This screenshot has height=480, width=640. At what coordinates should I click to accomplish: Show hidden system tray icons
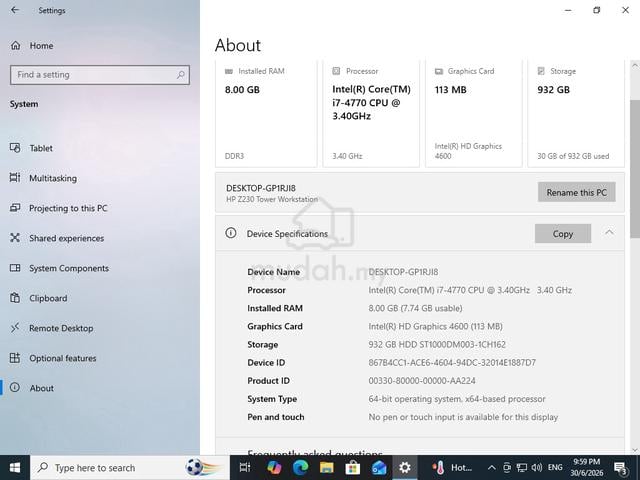click(492, 468)
